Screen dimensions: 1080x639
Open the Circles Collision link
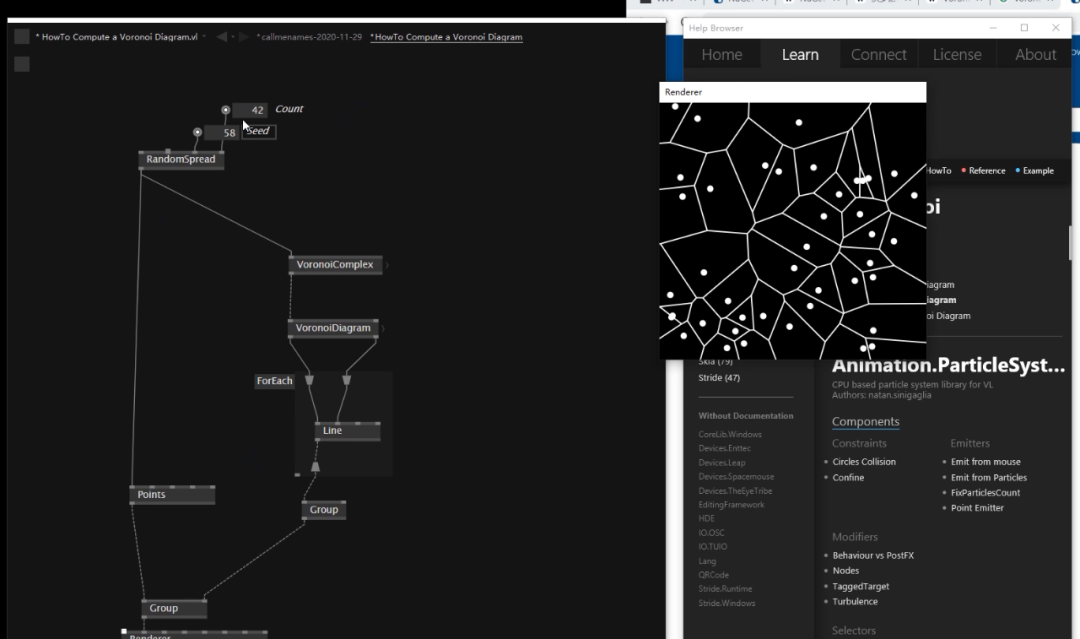(x=864, y=462)
